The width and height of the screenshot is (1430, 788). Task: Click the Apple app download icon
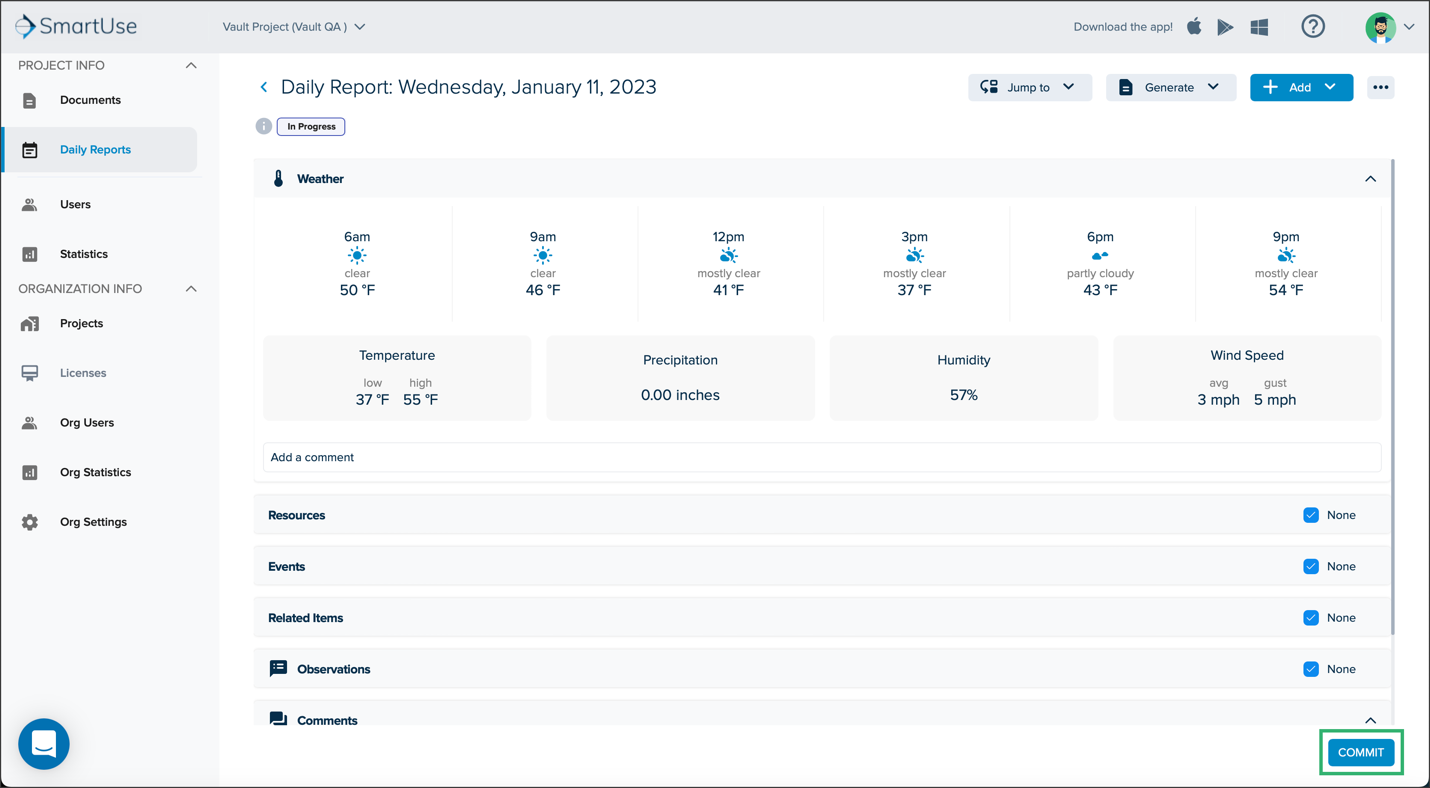[1194, 27]
